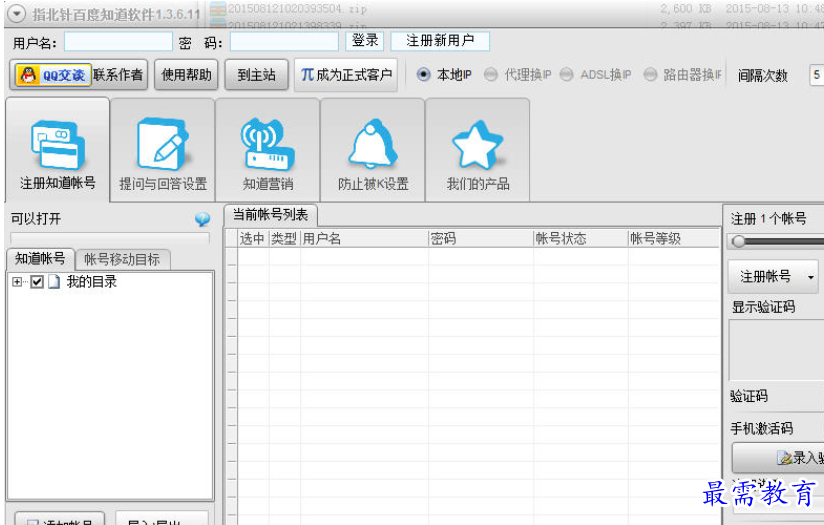Viewport: 824px width, 525px height.
Task: Click the 登录 button
Action: coord(365,40)
